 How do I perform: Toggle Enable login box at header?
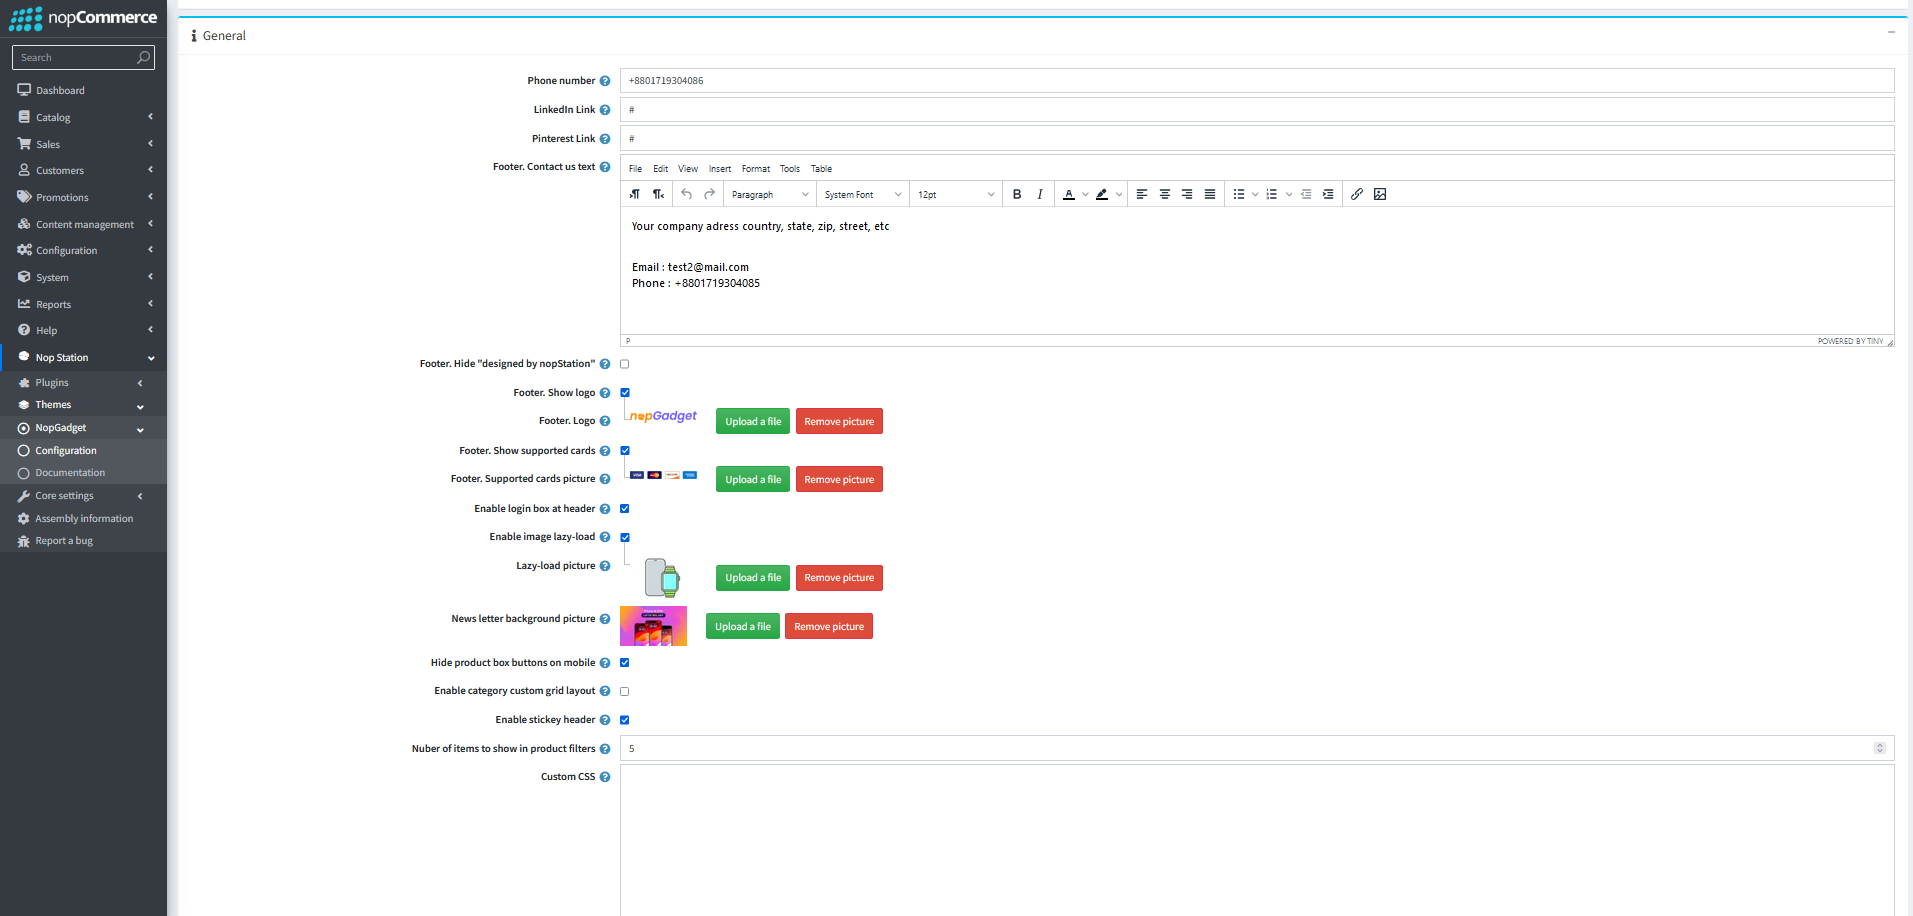coord(625,509)
